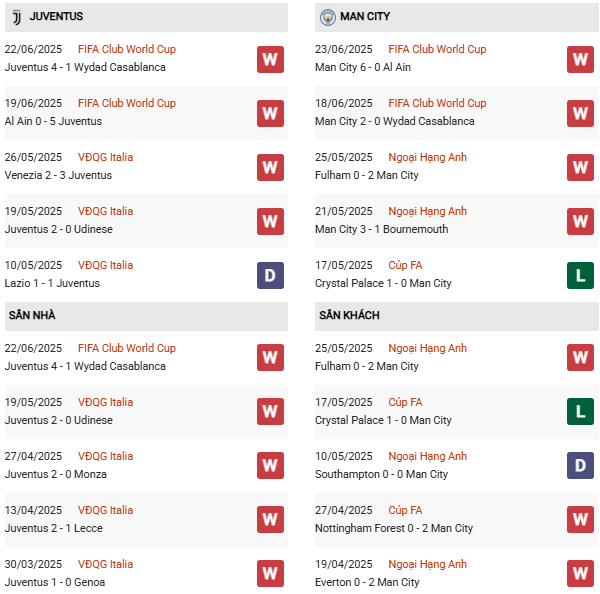Click L badge for Crystal Palace 17/05 form row

pyautogui.click(x=580, y=275)
